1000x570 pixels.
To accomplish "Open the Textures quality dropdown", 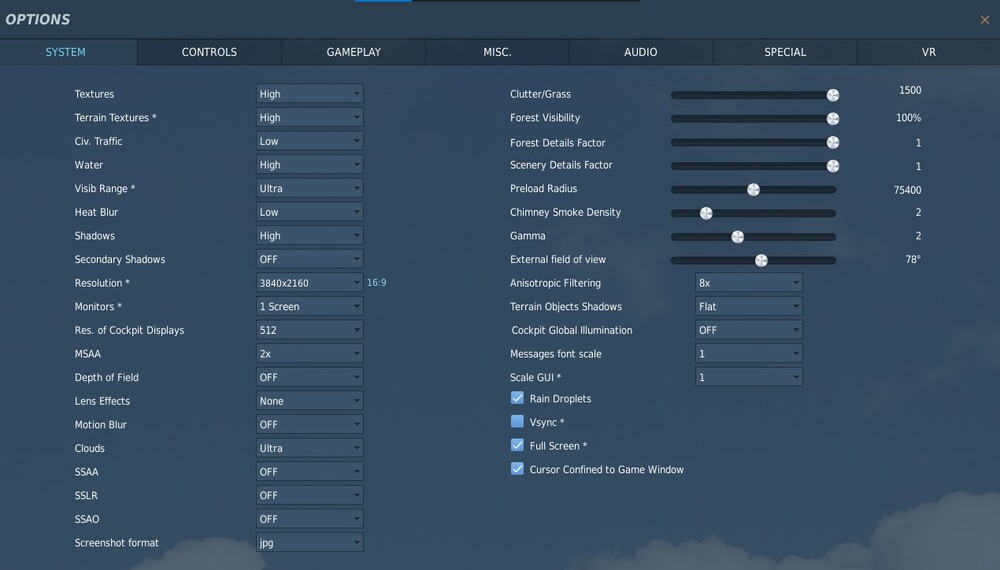I will point(310,94).
